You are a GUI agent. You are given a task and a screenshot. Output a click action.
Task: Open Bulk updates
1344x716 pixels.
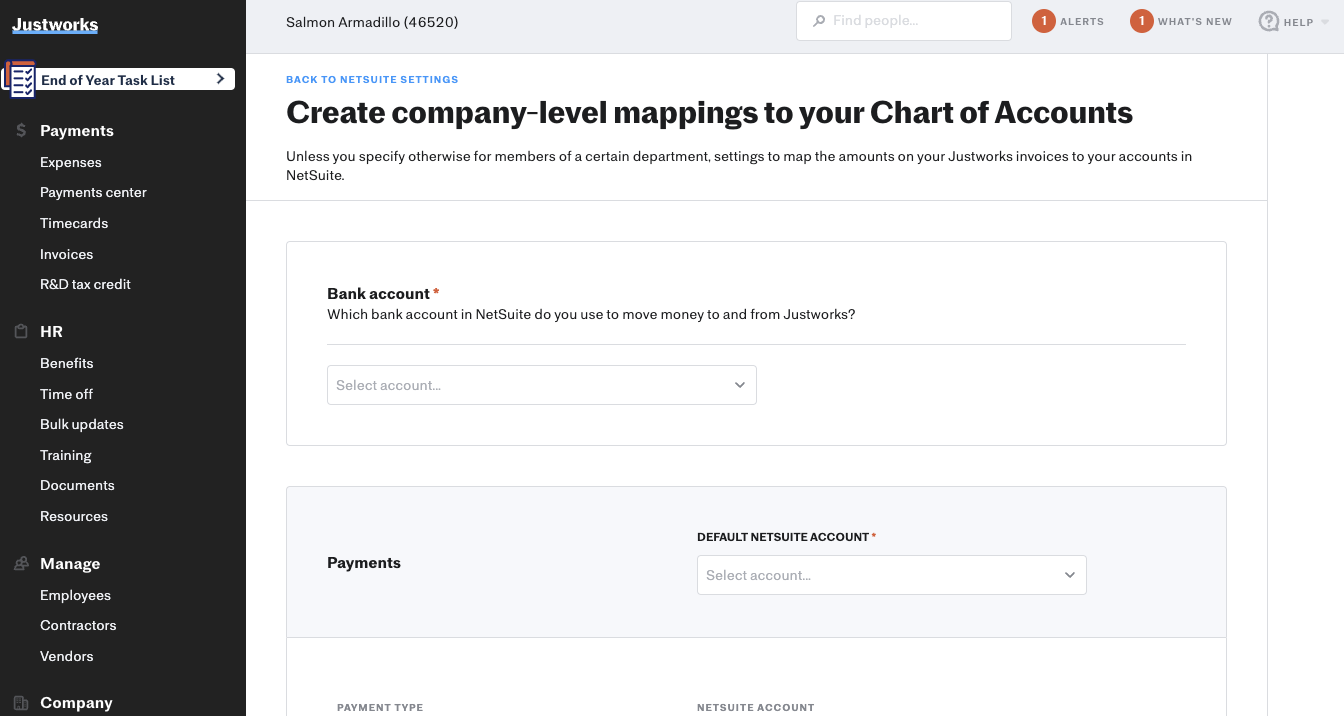(82, 424)
